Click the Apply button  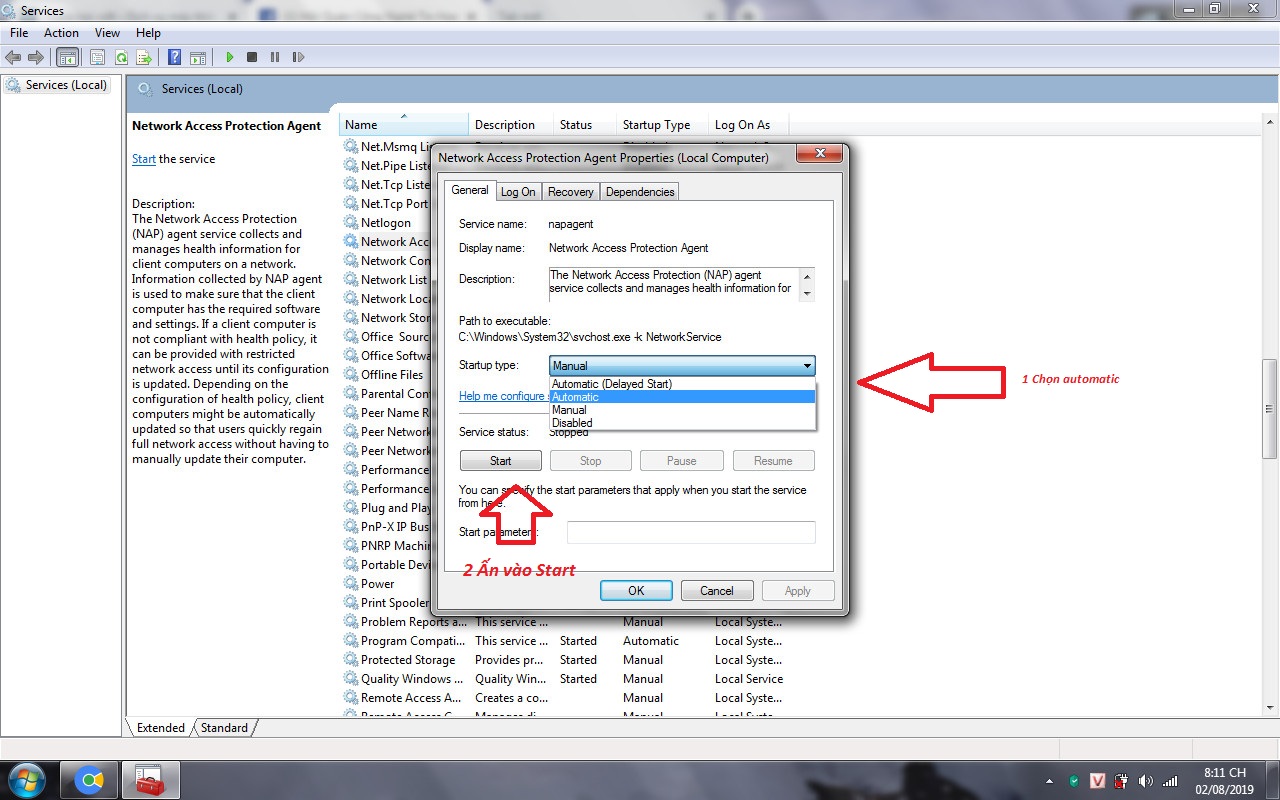tap(798, 591)
